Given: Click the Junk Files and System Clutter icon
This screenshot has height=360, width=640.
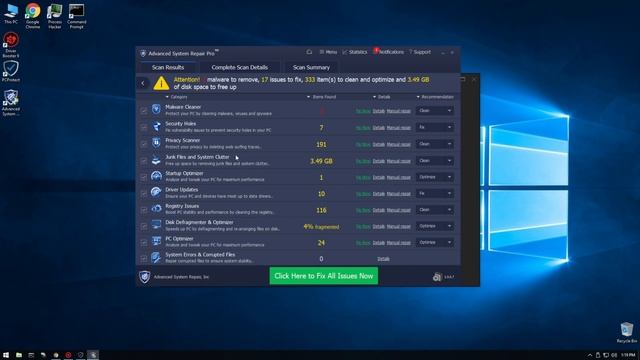Looking at the screenshot, I should (x=156, y=160).
